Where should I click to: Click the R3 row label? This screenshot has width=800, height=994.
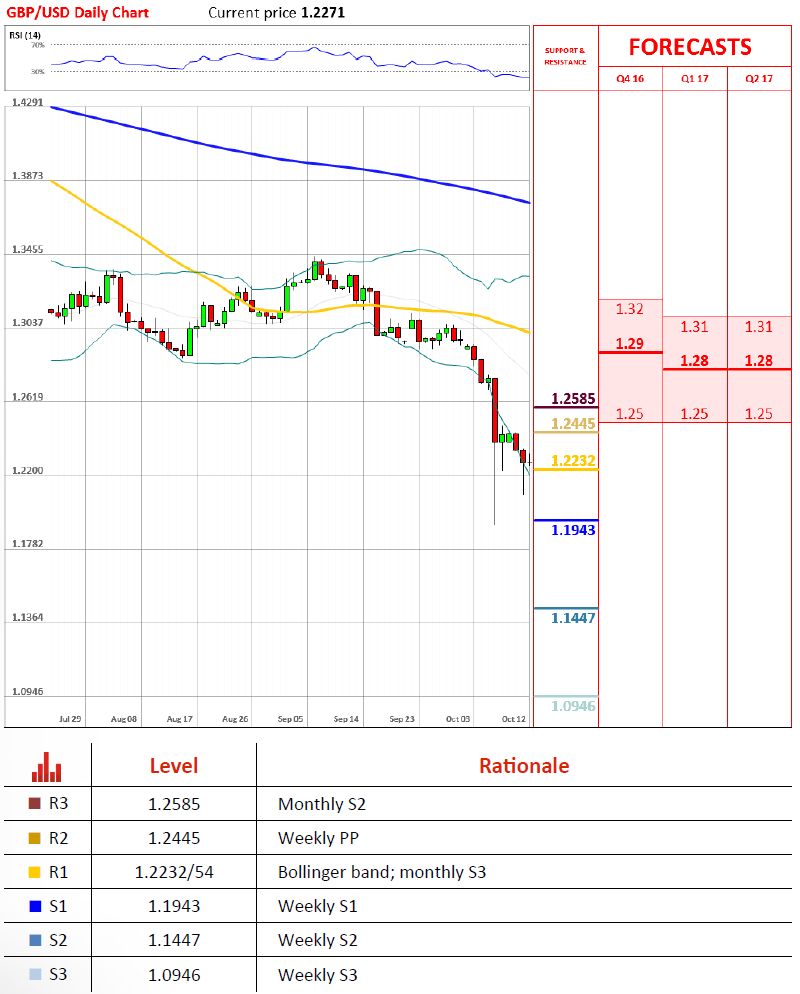[x=58, y=804]
